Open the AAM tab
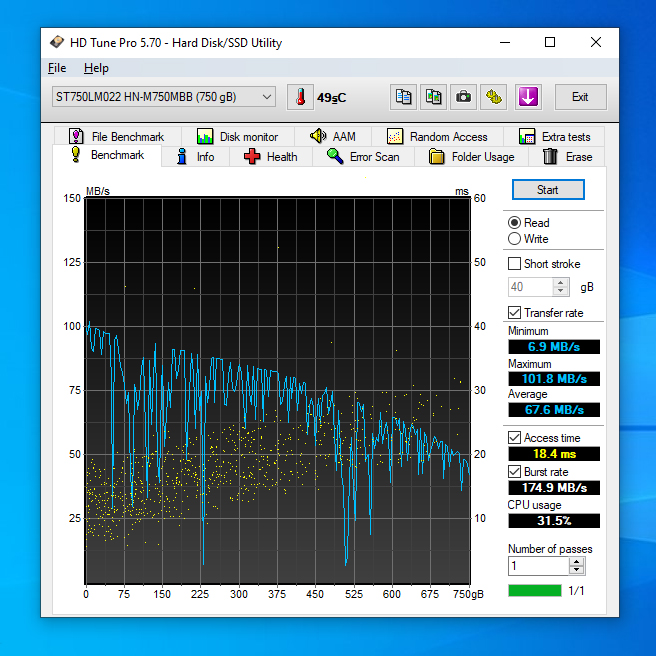Image resolution: width=656 pixels, height=656 pixels. click(333, 136)
